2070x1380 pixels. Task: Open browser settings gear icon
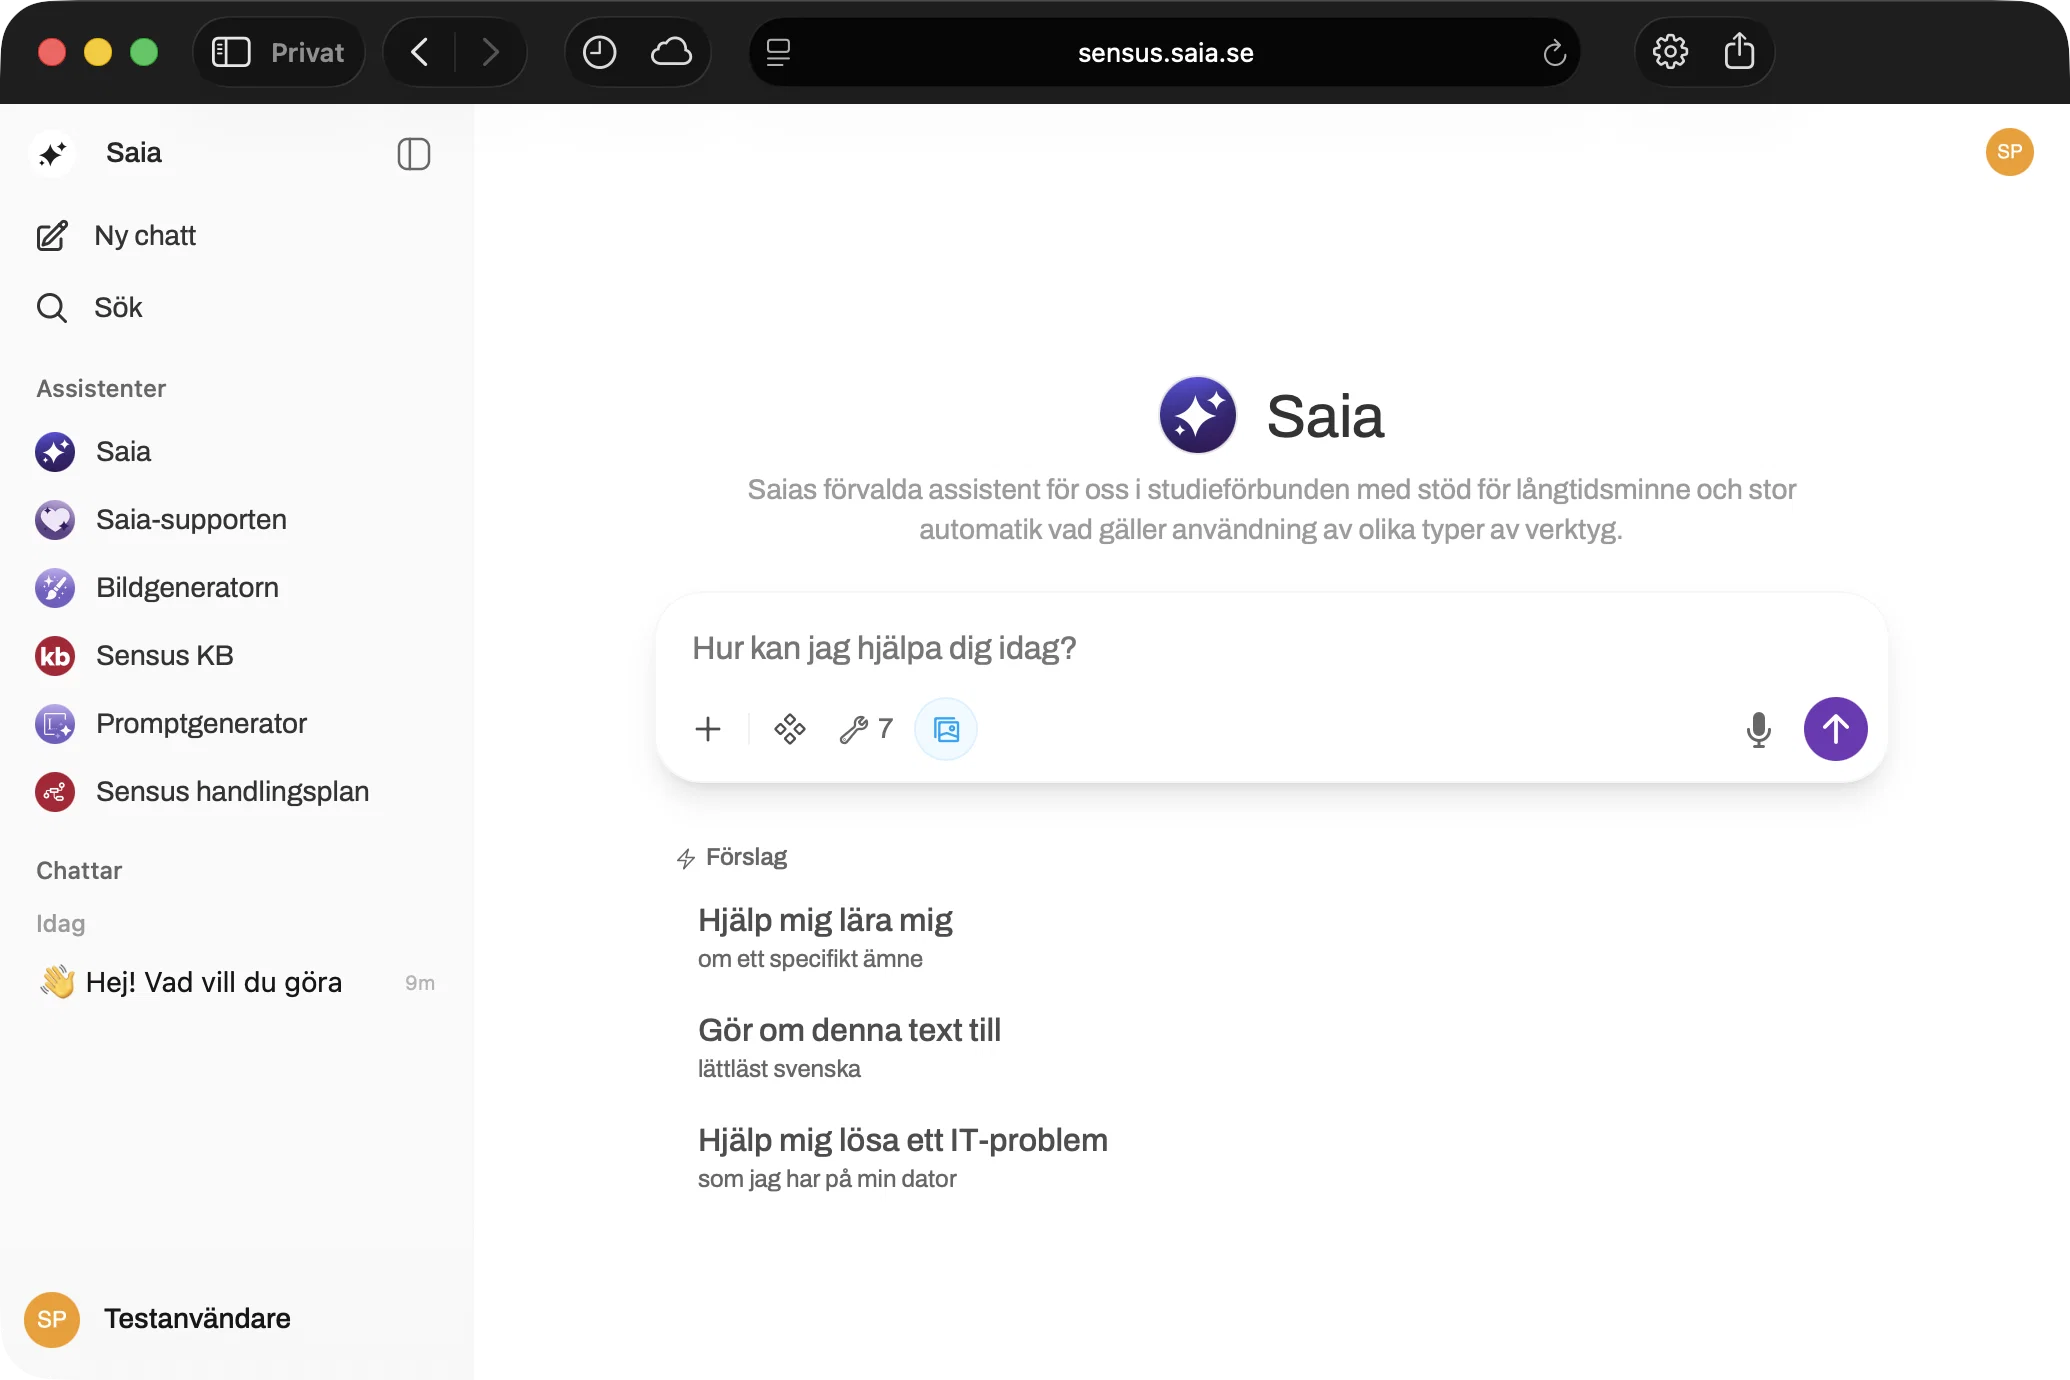coord(1670,52)
